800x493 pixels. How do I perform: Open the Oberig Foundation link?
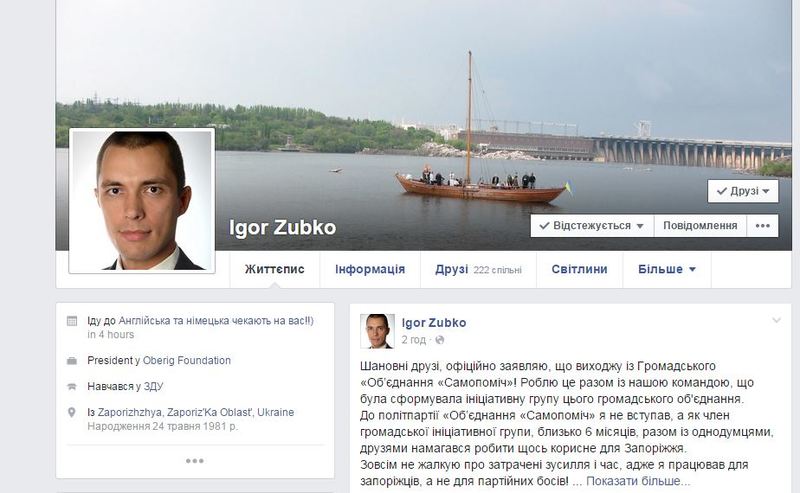point(187,360)
